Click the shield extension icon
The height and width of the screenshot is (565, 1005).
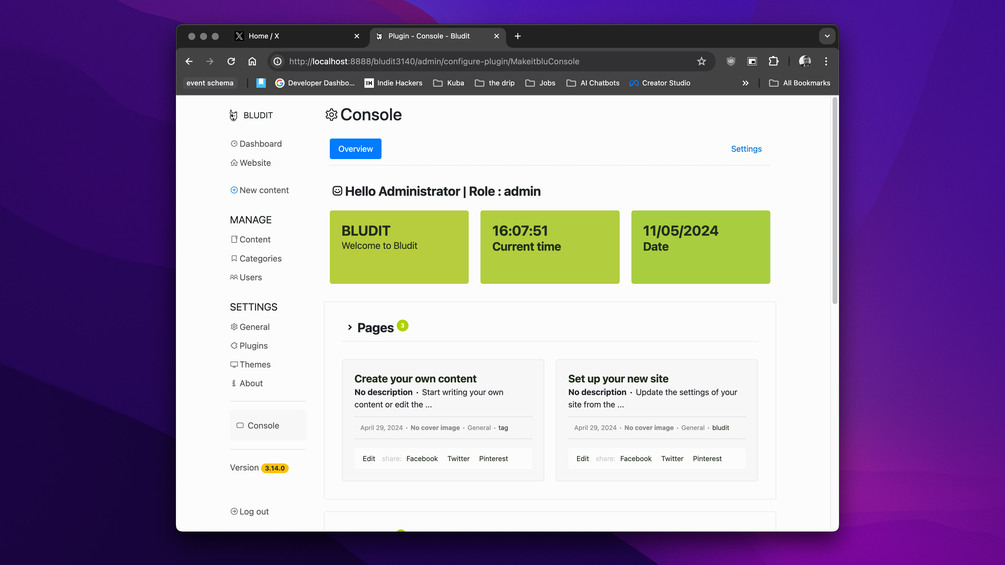point(731,61)
